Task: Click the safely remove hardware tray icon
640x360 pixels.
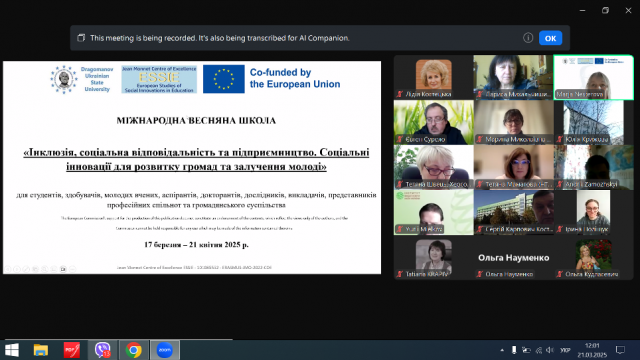Action: click(514, 350)
